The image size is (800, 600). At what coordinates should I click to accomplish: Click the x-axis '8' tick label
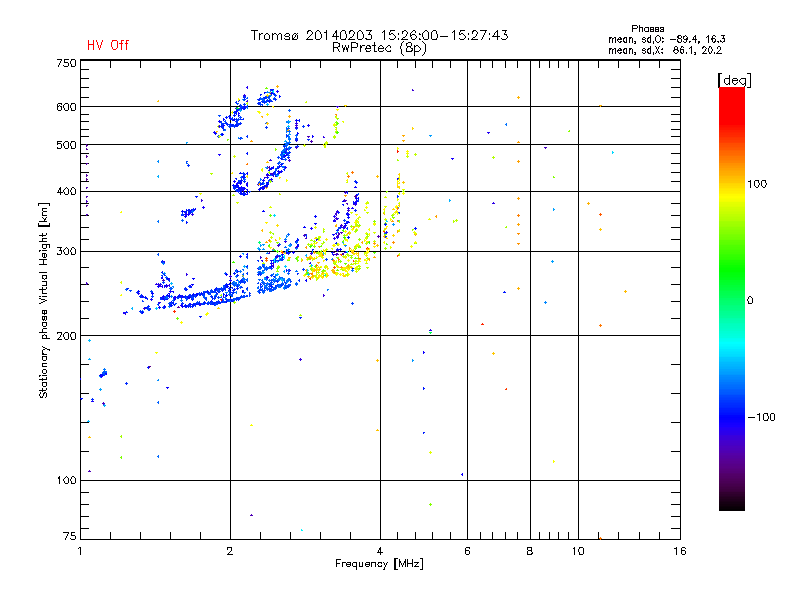coord(530,551)
